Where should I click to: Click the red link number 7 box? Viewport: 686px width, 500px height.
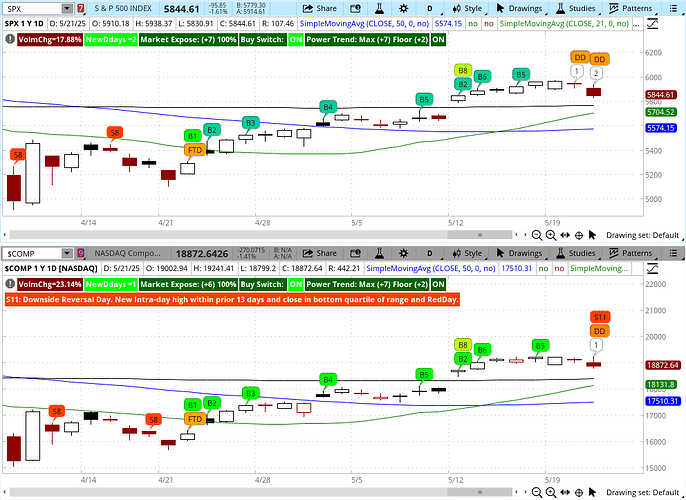[80, 8]
